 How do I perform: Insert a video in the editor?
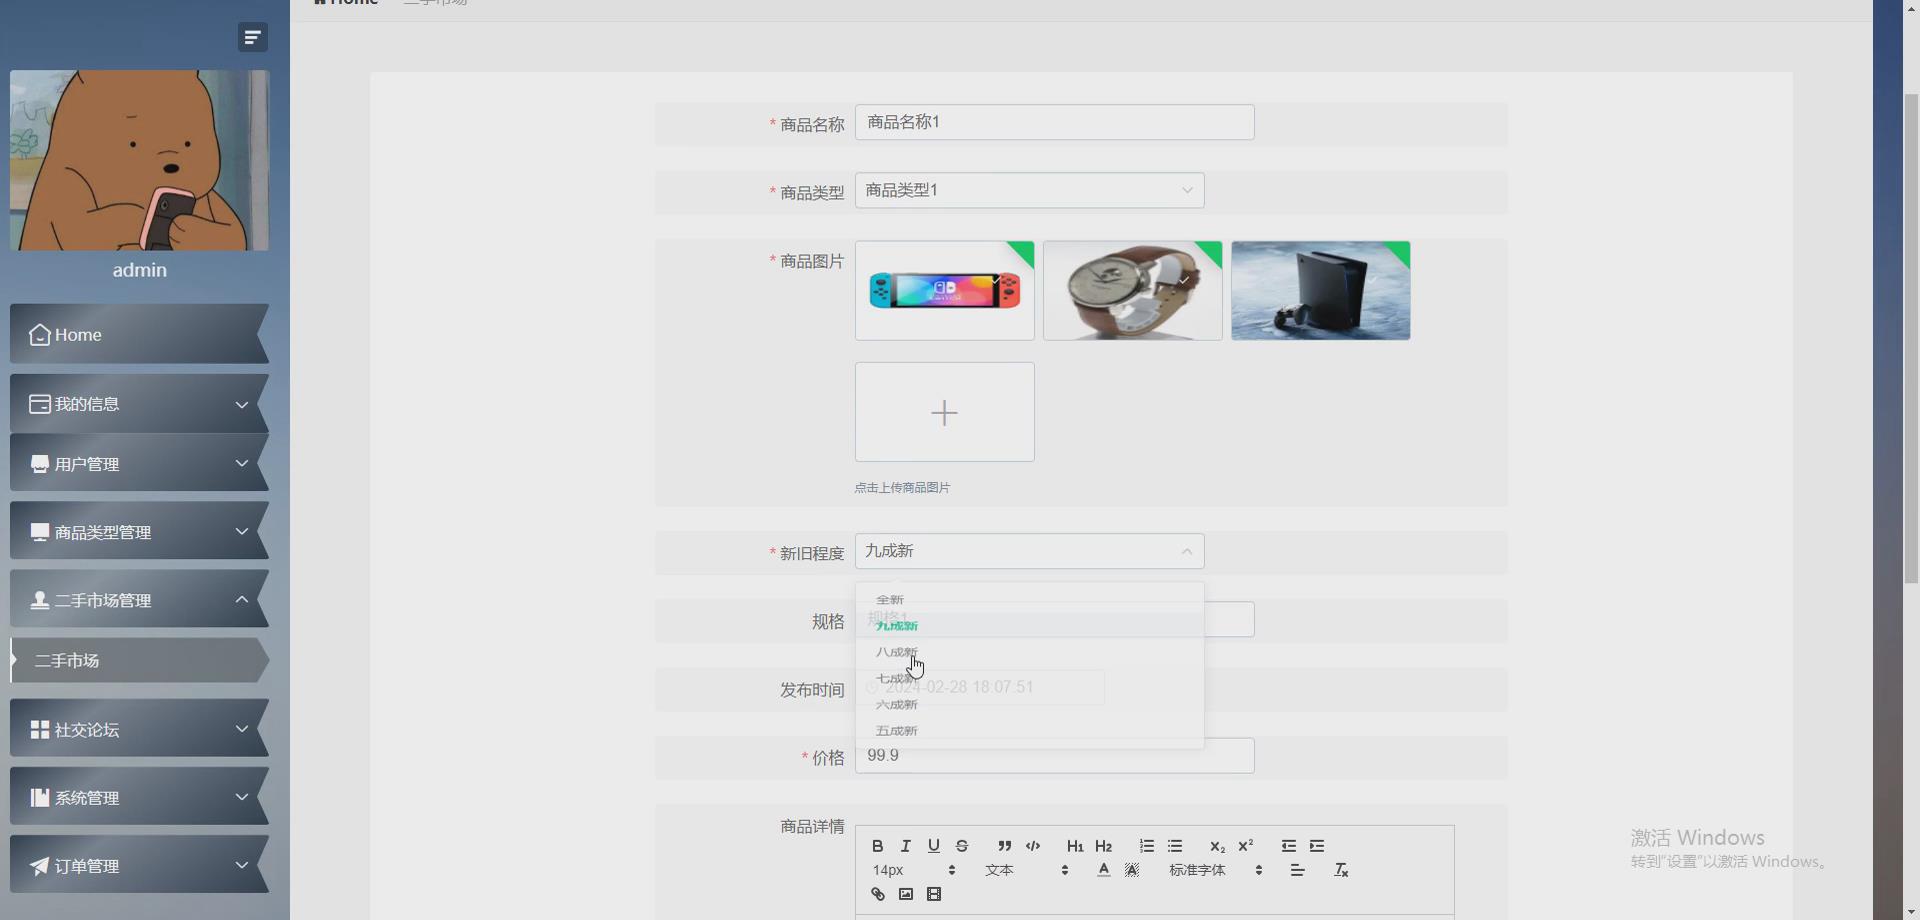(x=933, y=893)
